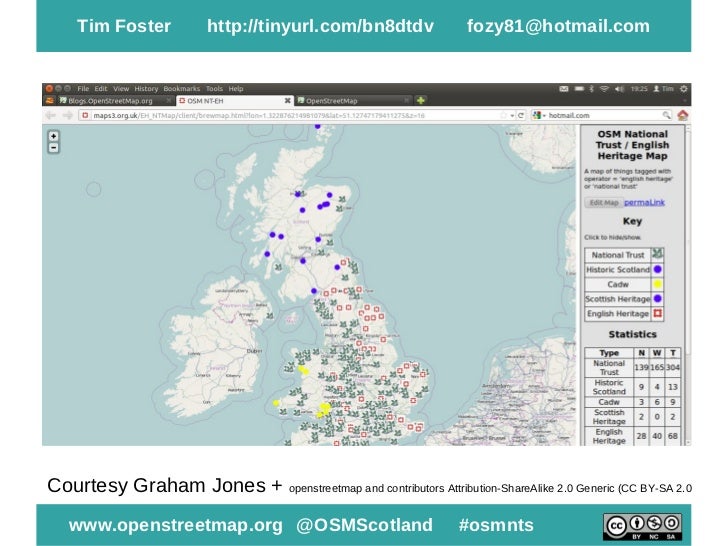This screenshot has height=546, width=728.
Task: Click the 'http://tinyurl.com/bn8dtdv' slide text
Action: (320, 26)
